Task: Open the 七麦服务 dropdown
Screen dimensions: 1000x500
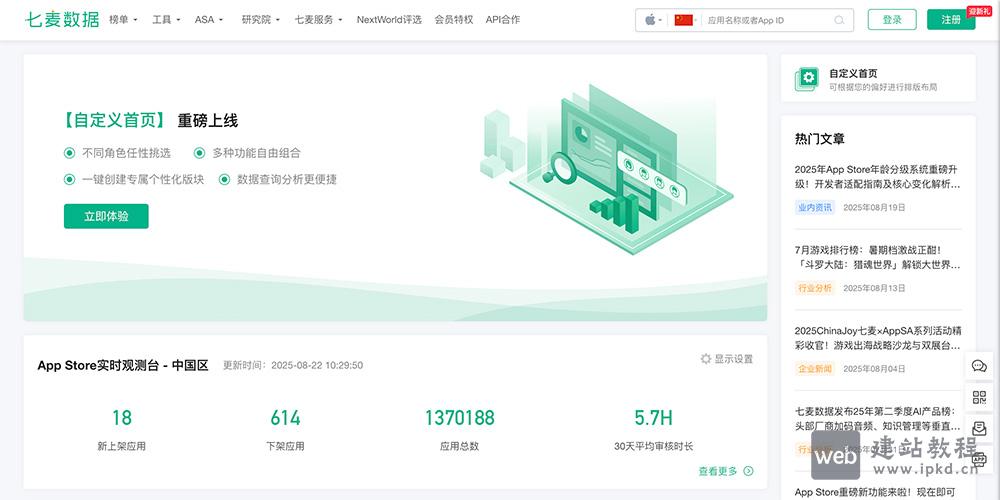Action: click(318, 20)
